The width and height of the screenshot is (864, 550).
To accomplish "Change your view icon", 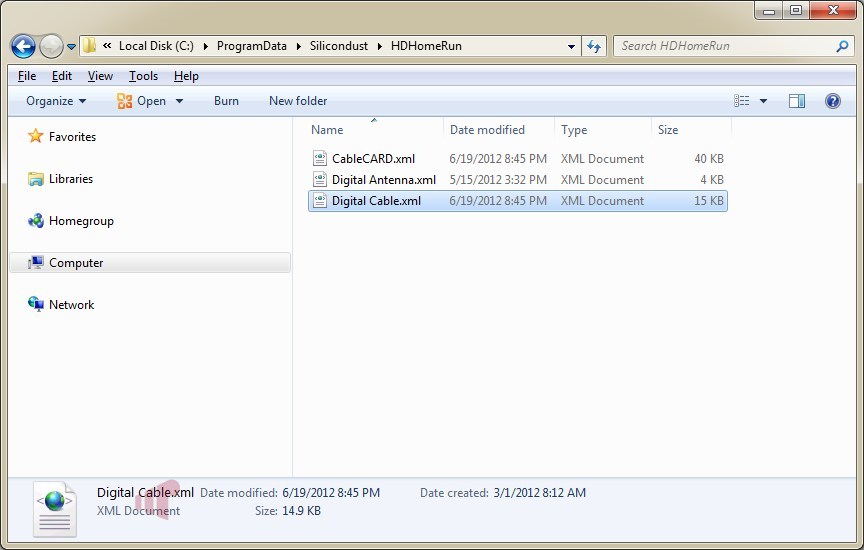I will pos(742,100).
